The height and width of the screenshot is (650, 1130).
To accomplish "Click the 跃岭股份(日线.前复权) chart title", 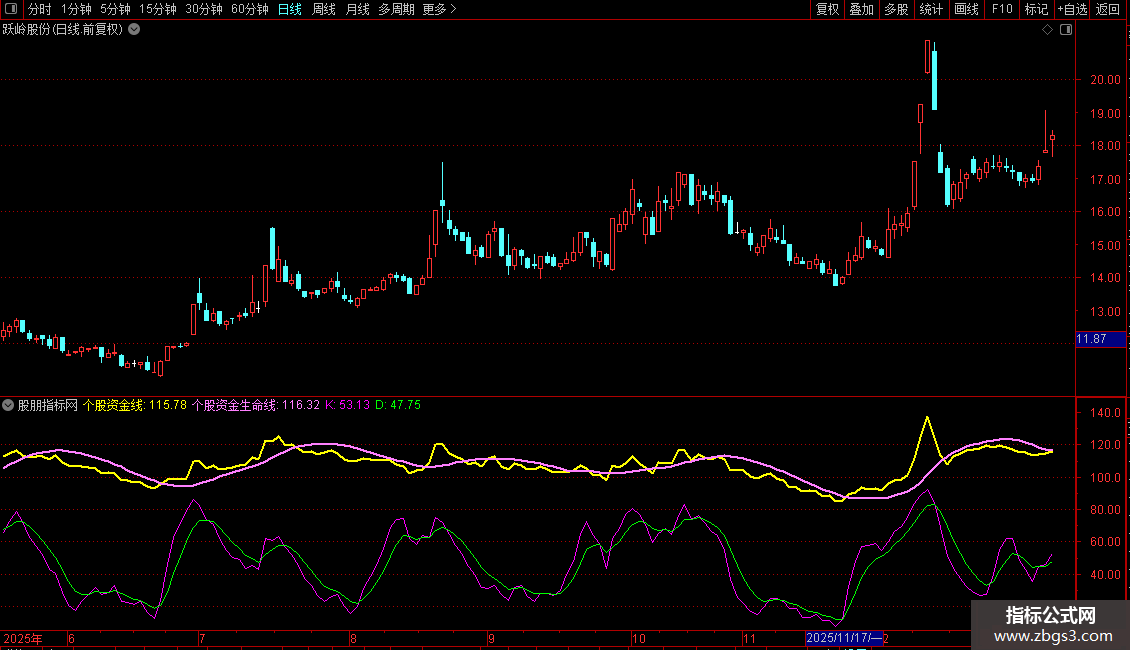I will point(63,30).
